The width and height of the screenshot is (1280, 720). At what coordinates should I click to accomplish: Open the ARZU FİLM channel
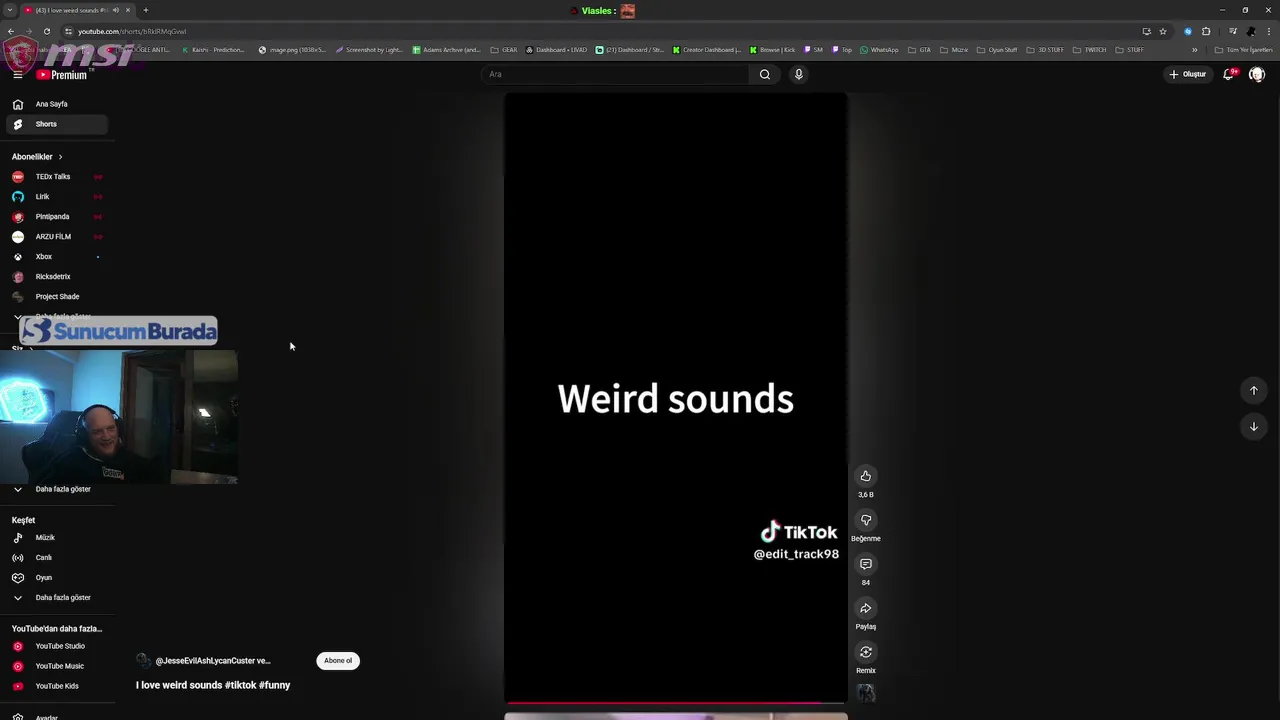coord(58,237)
